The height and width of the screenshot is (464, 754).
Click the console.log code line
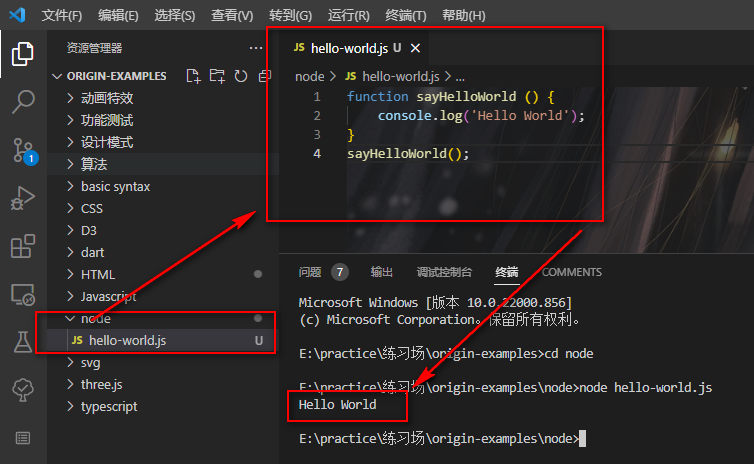click(x=481, y=116)
